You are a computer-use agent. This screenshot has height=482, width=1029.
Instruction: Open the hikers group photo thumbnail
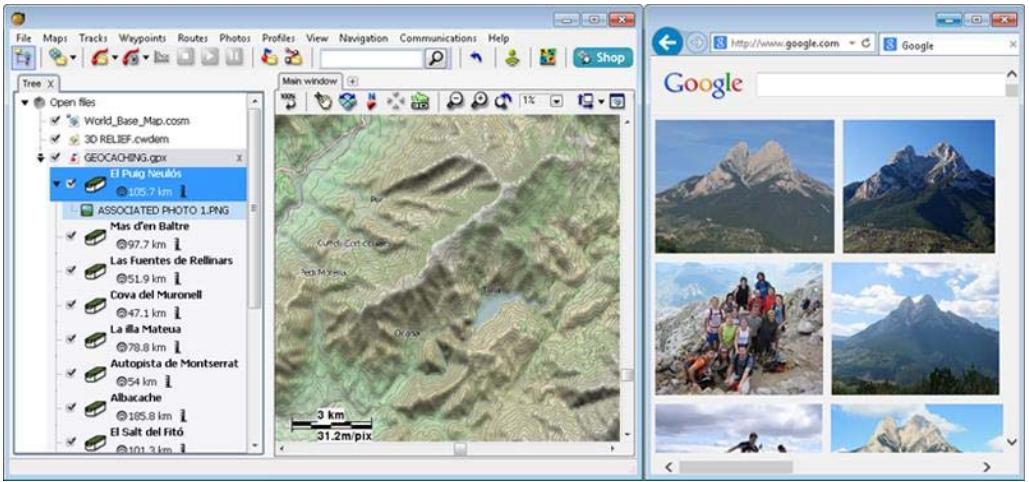[739, 328]
